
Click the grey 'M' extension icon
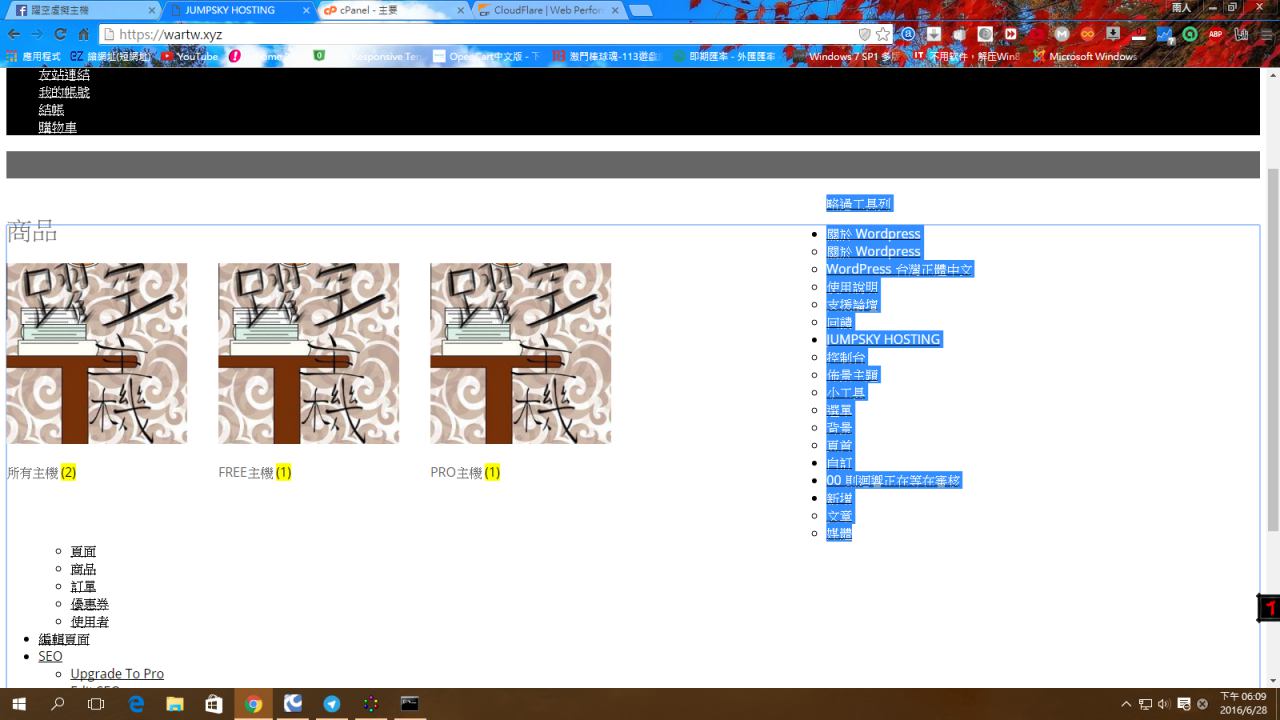click(x=1062, y=34)
